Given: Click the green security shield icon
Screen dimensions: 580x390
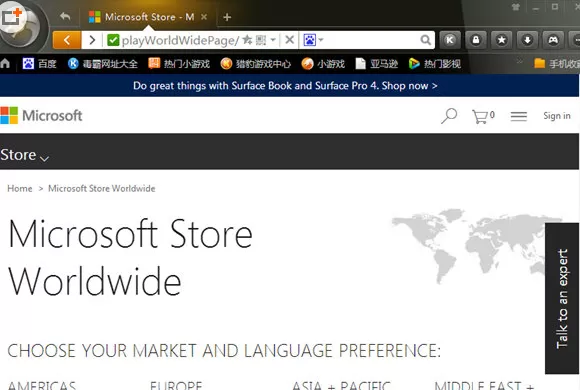Looking at the screenshot, I should click(113, 40).
